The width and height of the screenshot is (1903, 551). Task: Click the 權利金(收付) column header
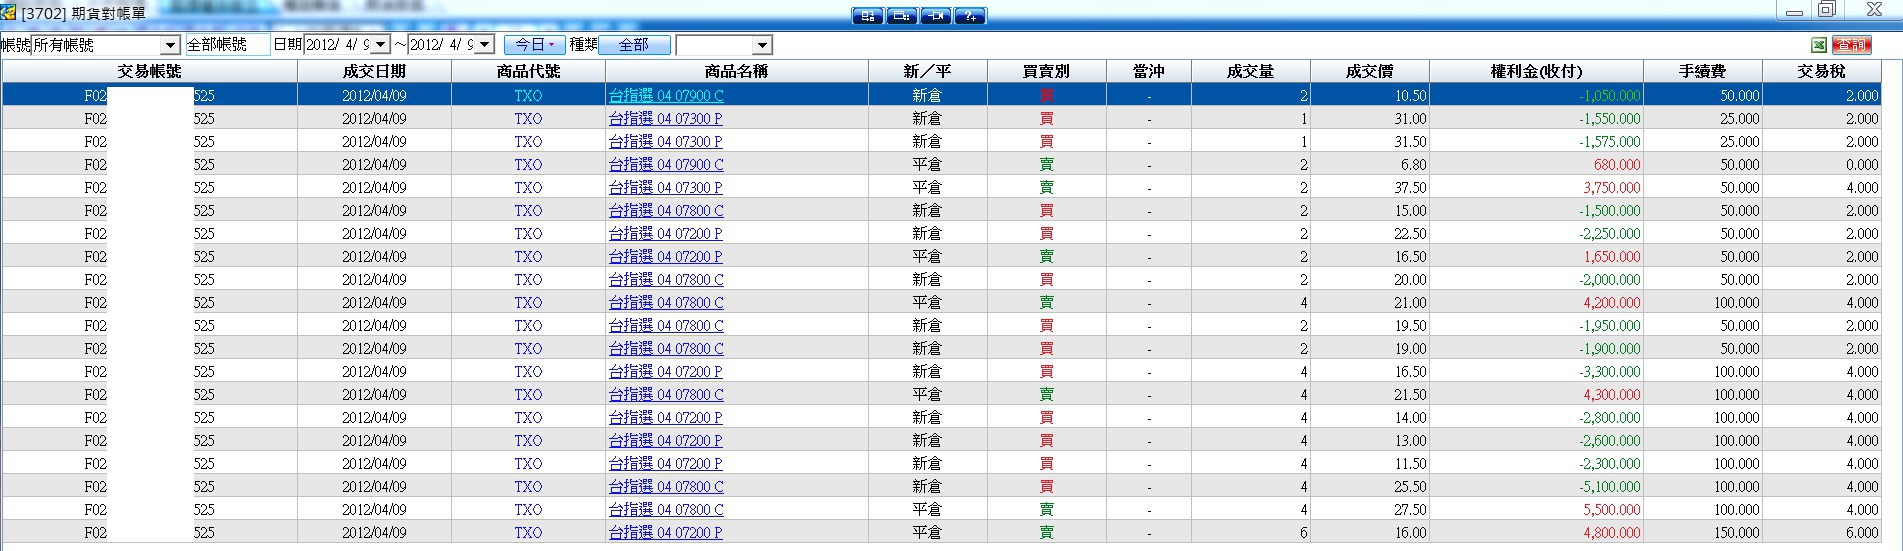coord(1535,71)
